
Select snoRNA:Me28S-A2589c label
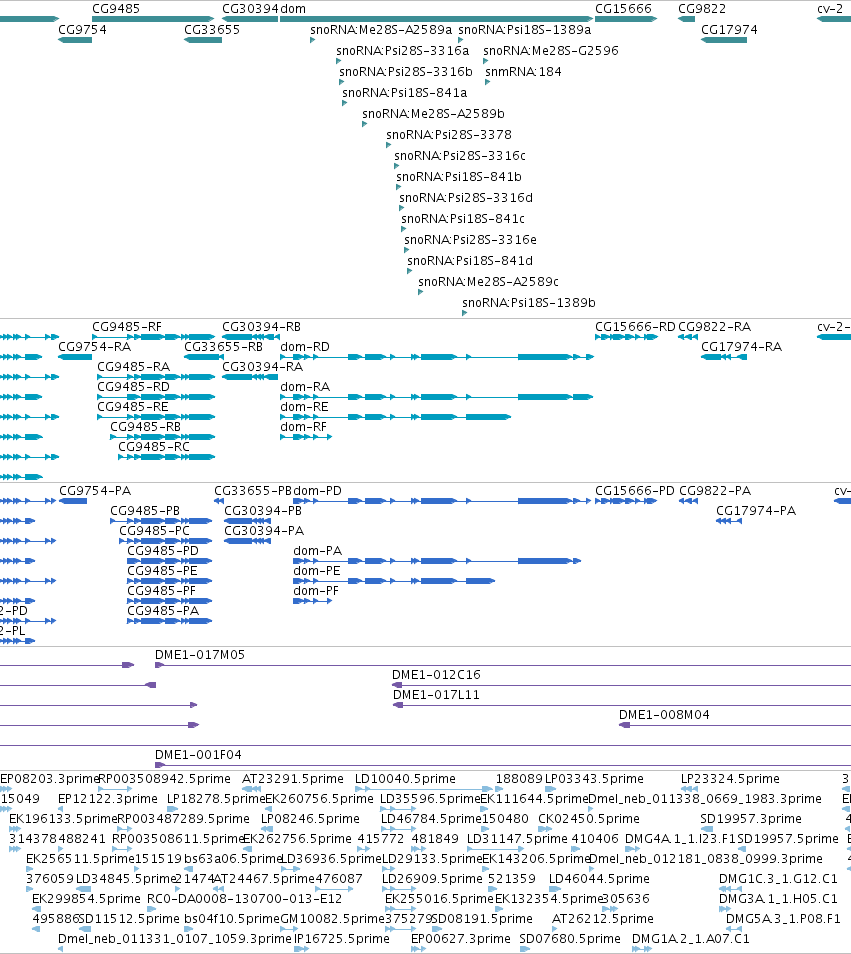tap(488, 281)
